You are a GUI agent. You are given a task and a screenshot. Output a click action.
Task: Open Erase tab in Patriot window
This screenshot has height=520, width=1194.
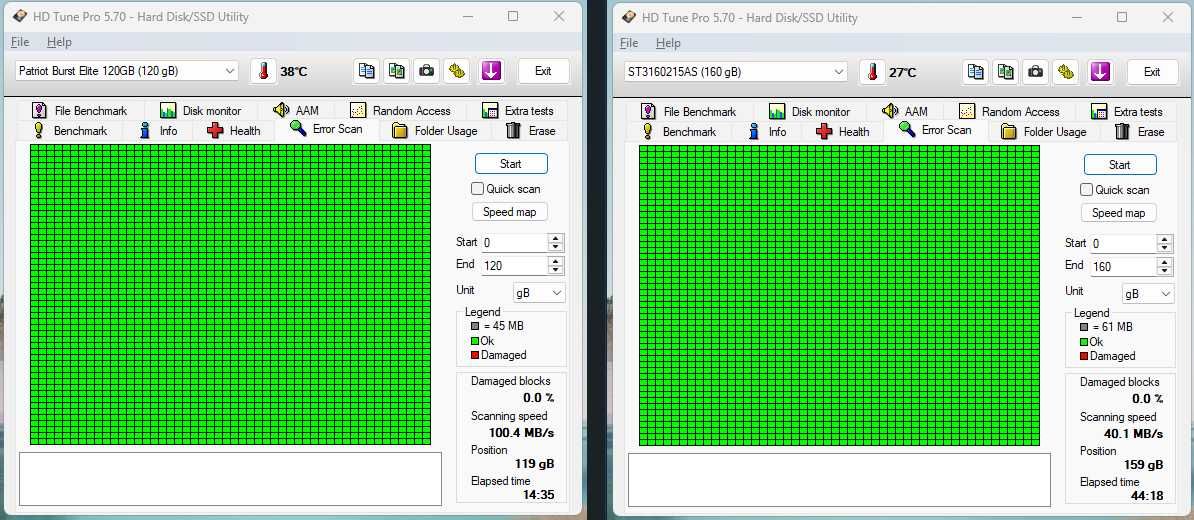(x=531, y=131)
